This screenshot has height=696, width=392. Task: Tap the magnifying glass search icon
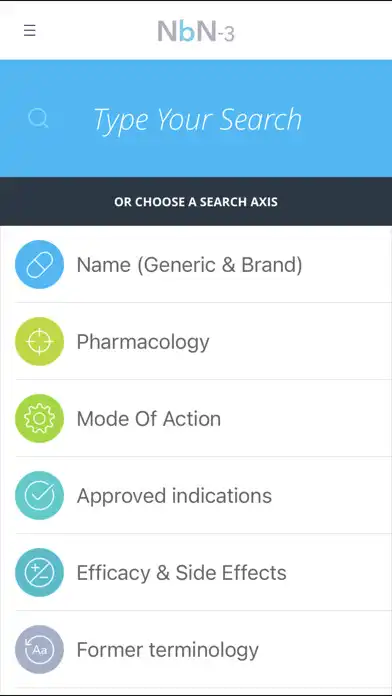tap(38, 119)
